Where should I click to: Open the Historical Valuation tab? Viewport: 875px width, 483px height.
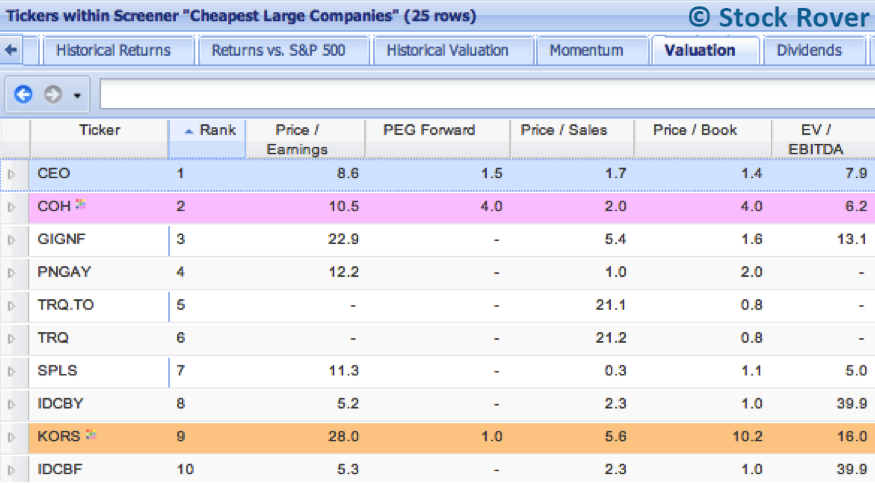click(x=448, y=51)
